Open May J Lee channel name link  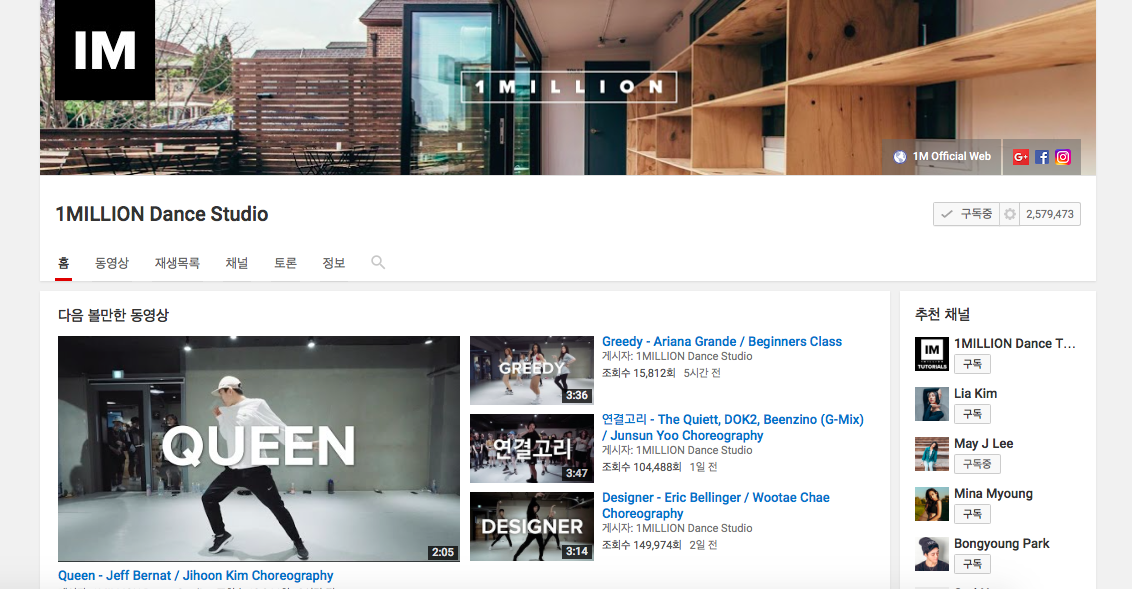(x=983, y=443)
